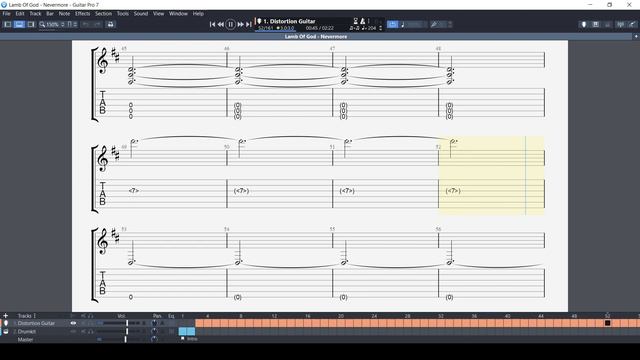Viewport: 640px width, 360px height.
Task: Open the drum view icon
Action: point(607,24)
